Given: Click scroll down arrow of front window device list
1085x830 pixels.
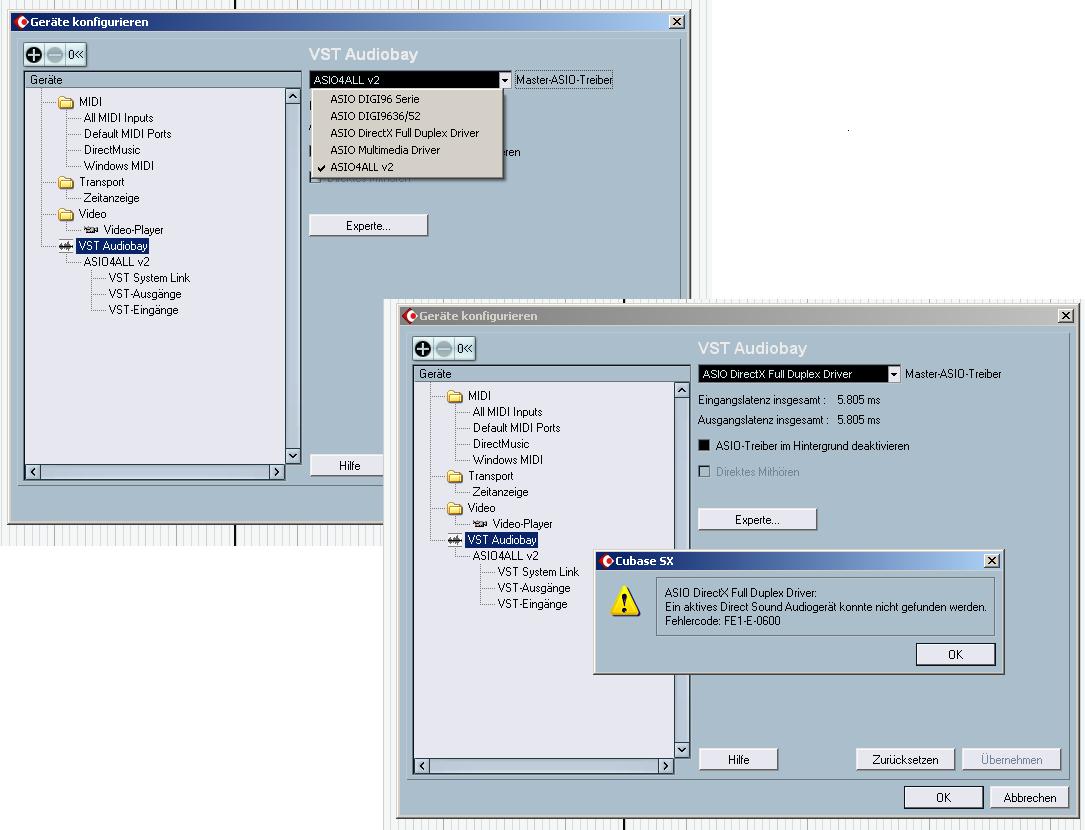Looking at the screenshot, I should coord(682,750).
